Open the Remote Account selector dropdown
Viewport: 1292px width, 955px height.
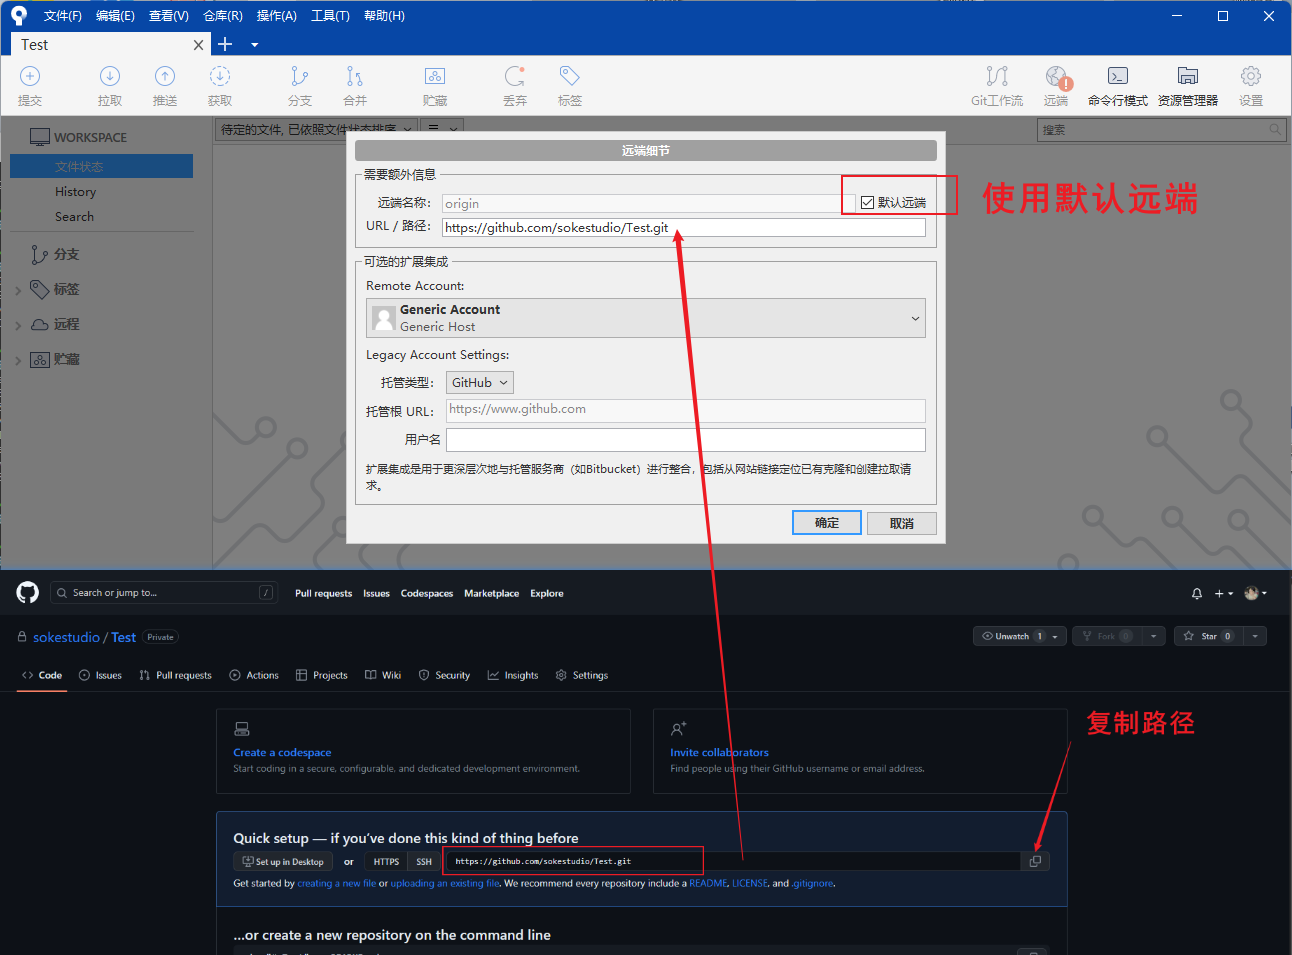point(914,317)
